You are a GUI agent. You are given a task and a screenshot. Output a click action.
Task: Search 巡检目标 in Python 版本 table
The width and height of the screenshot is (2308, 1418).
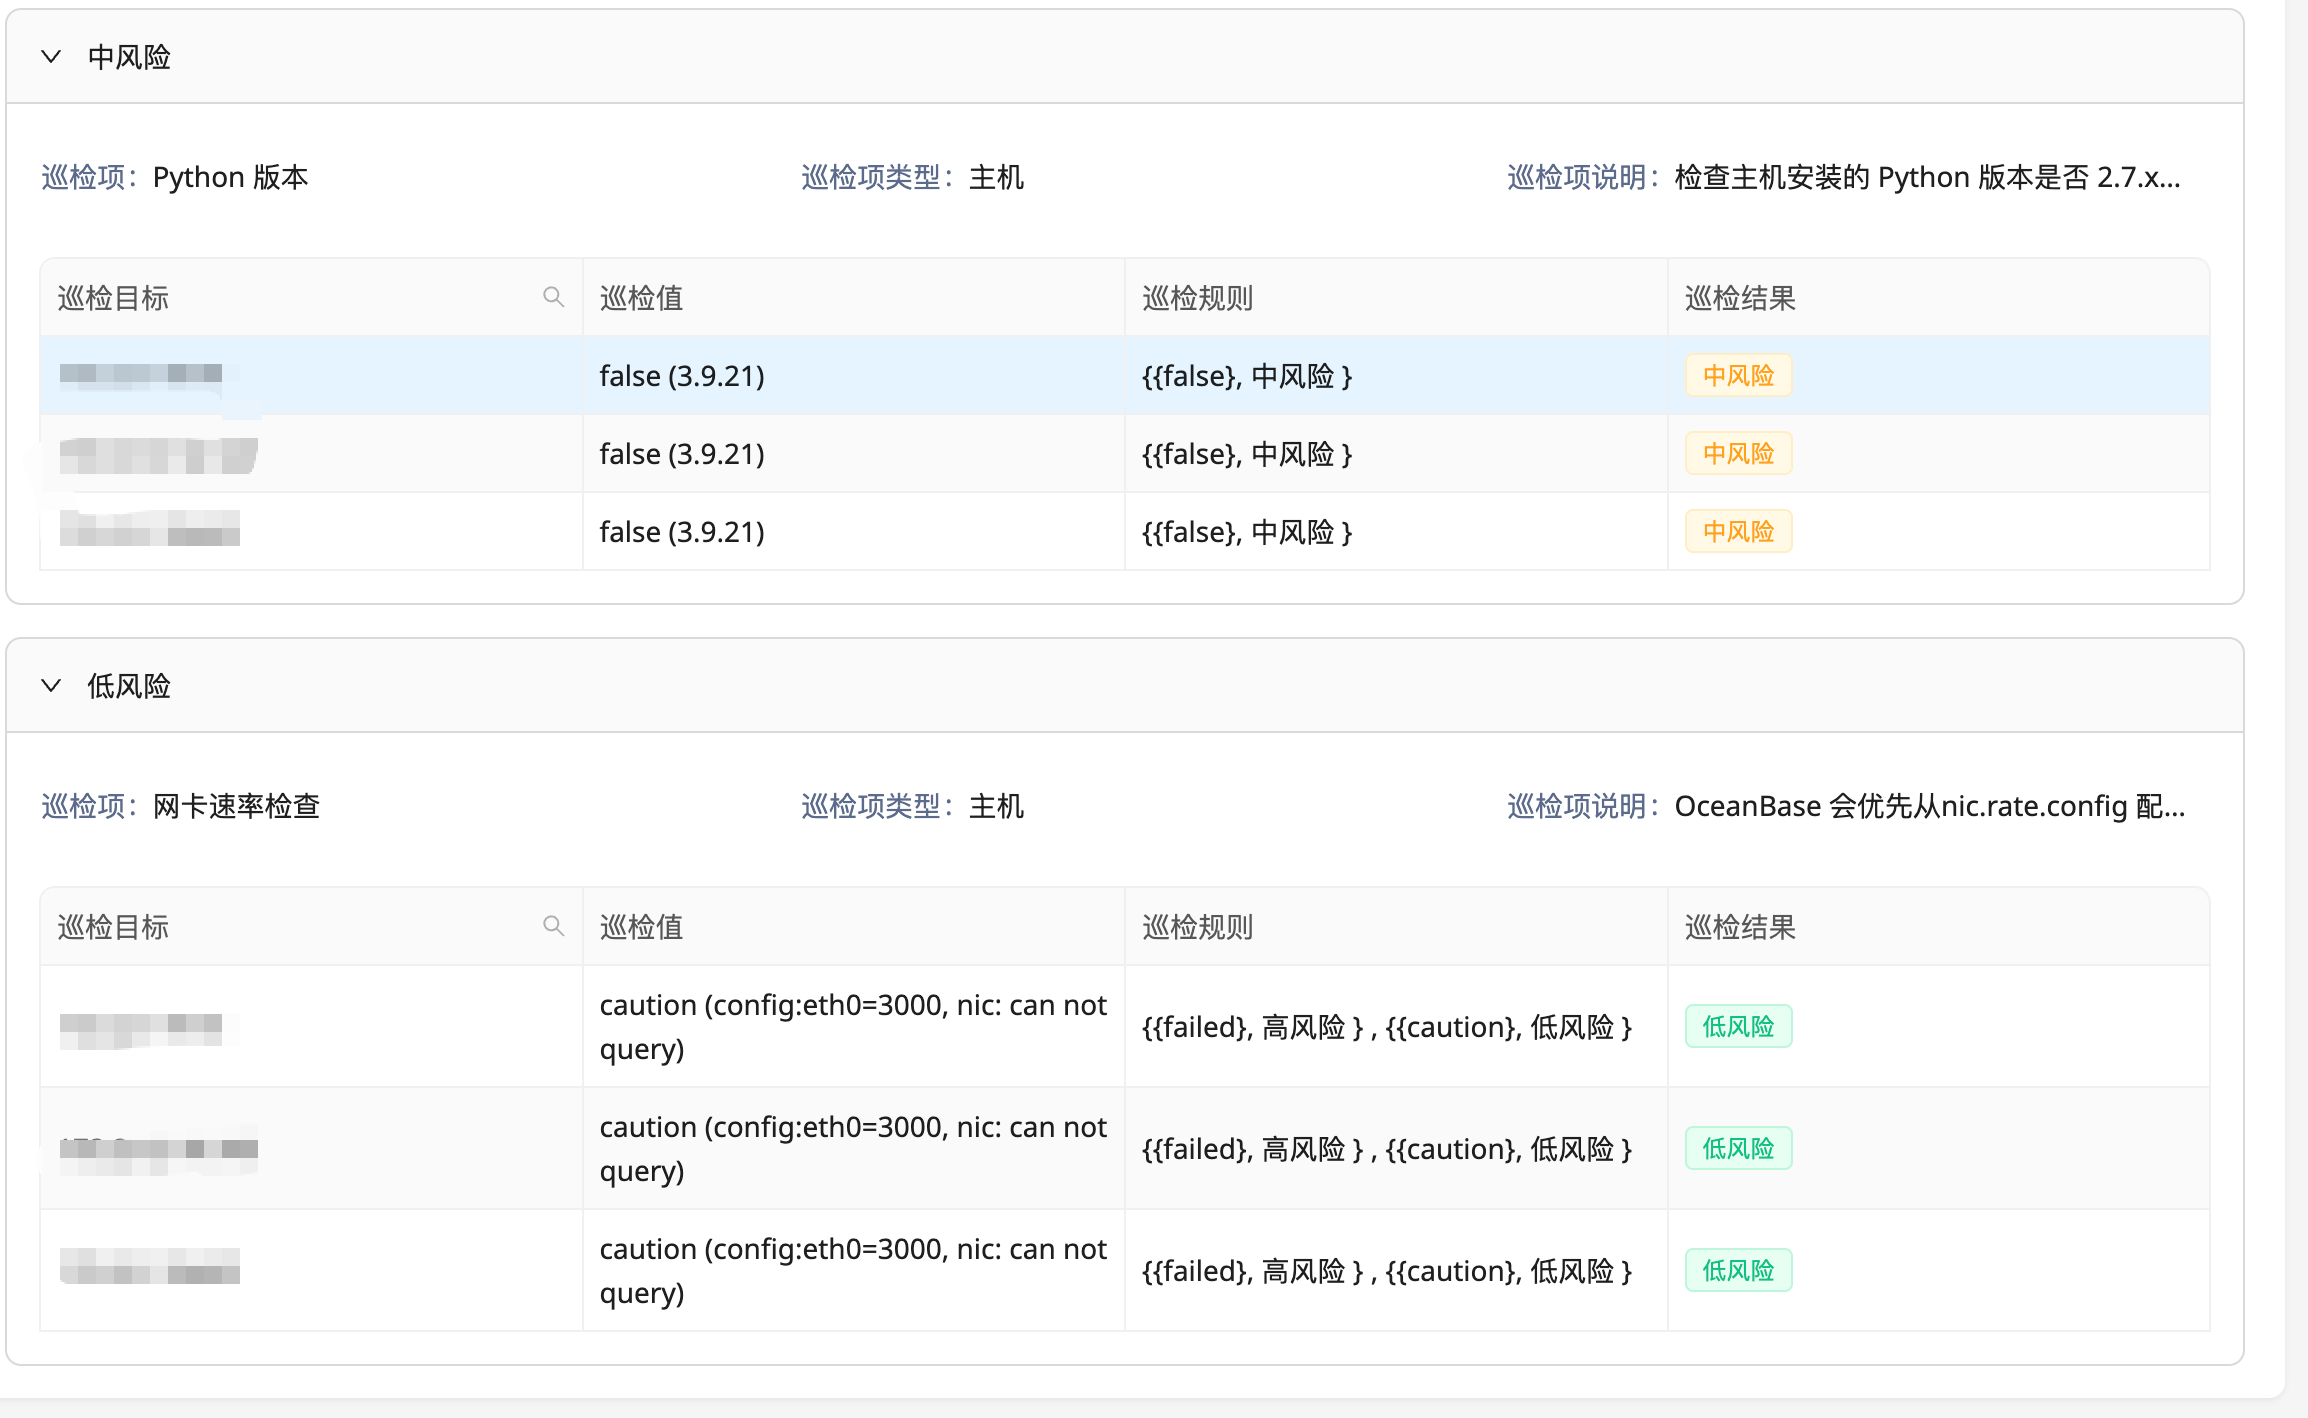click(553, 297)
